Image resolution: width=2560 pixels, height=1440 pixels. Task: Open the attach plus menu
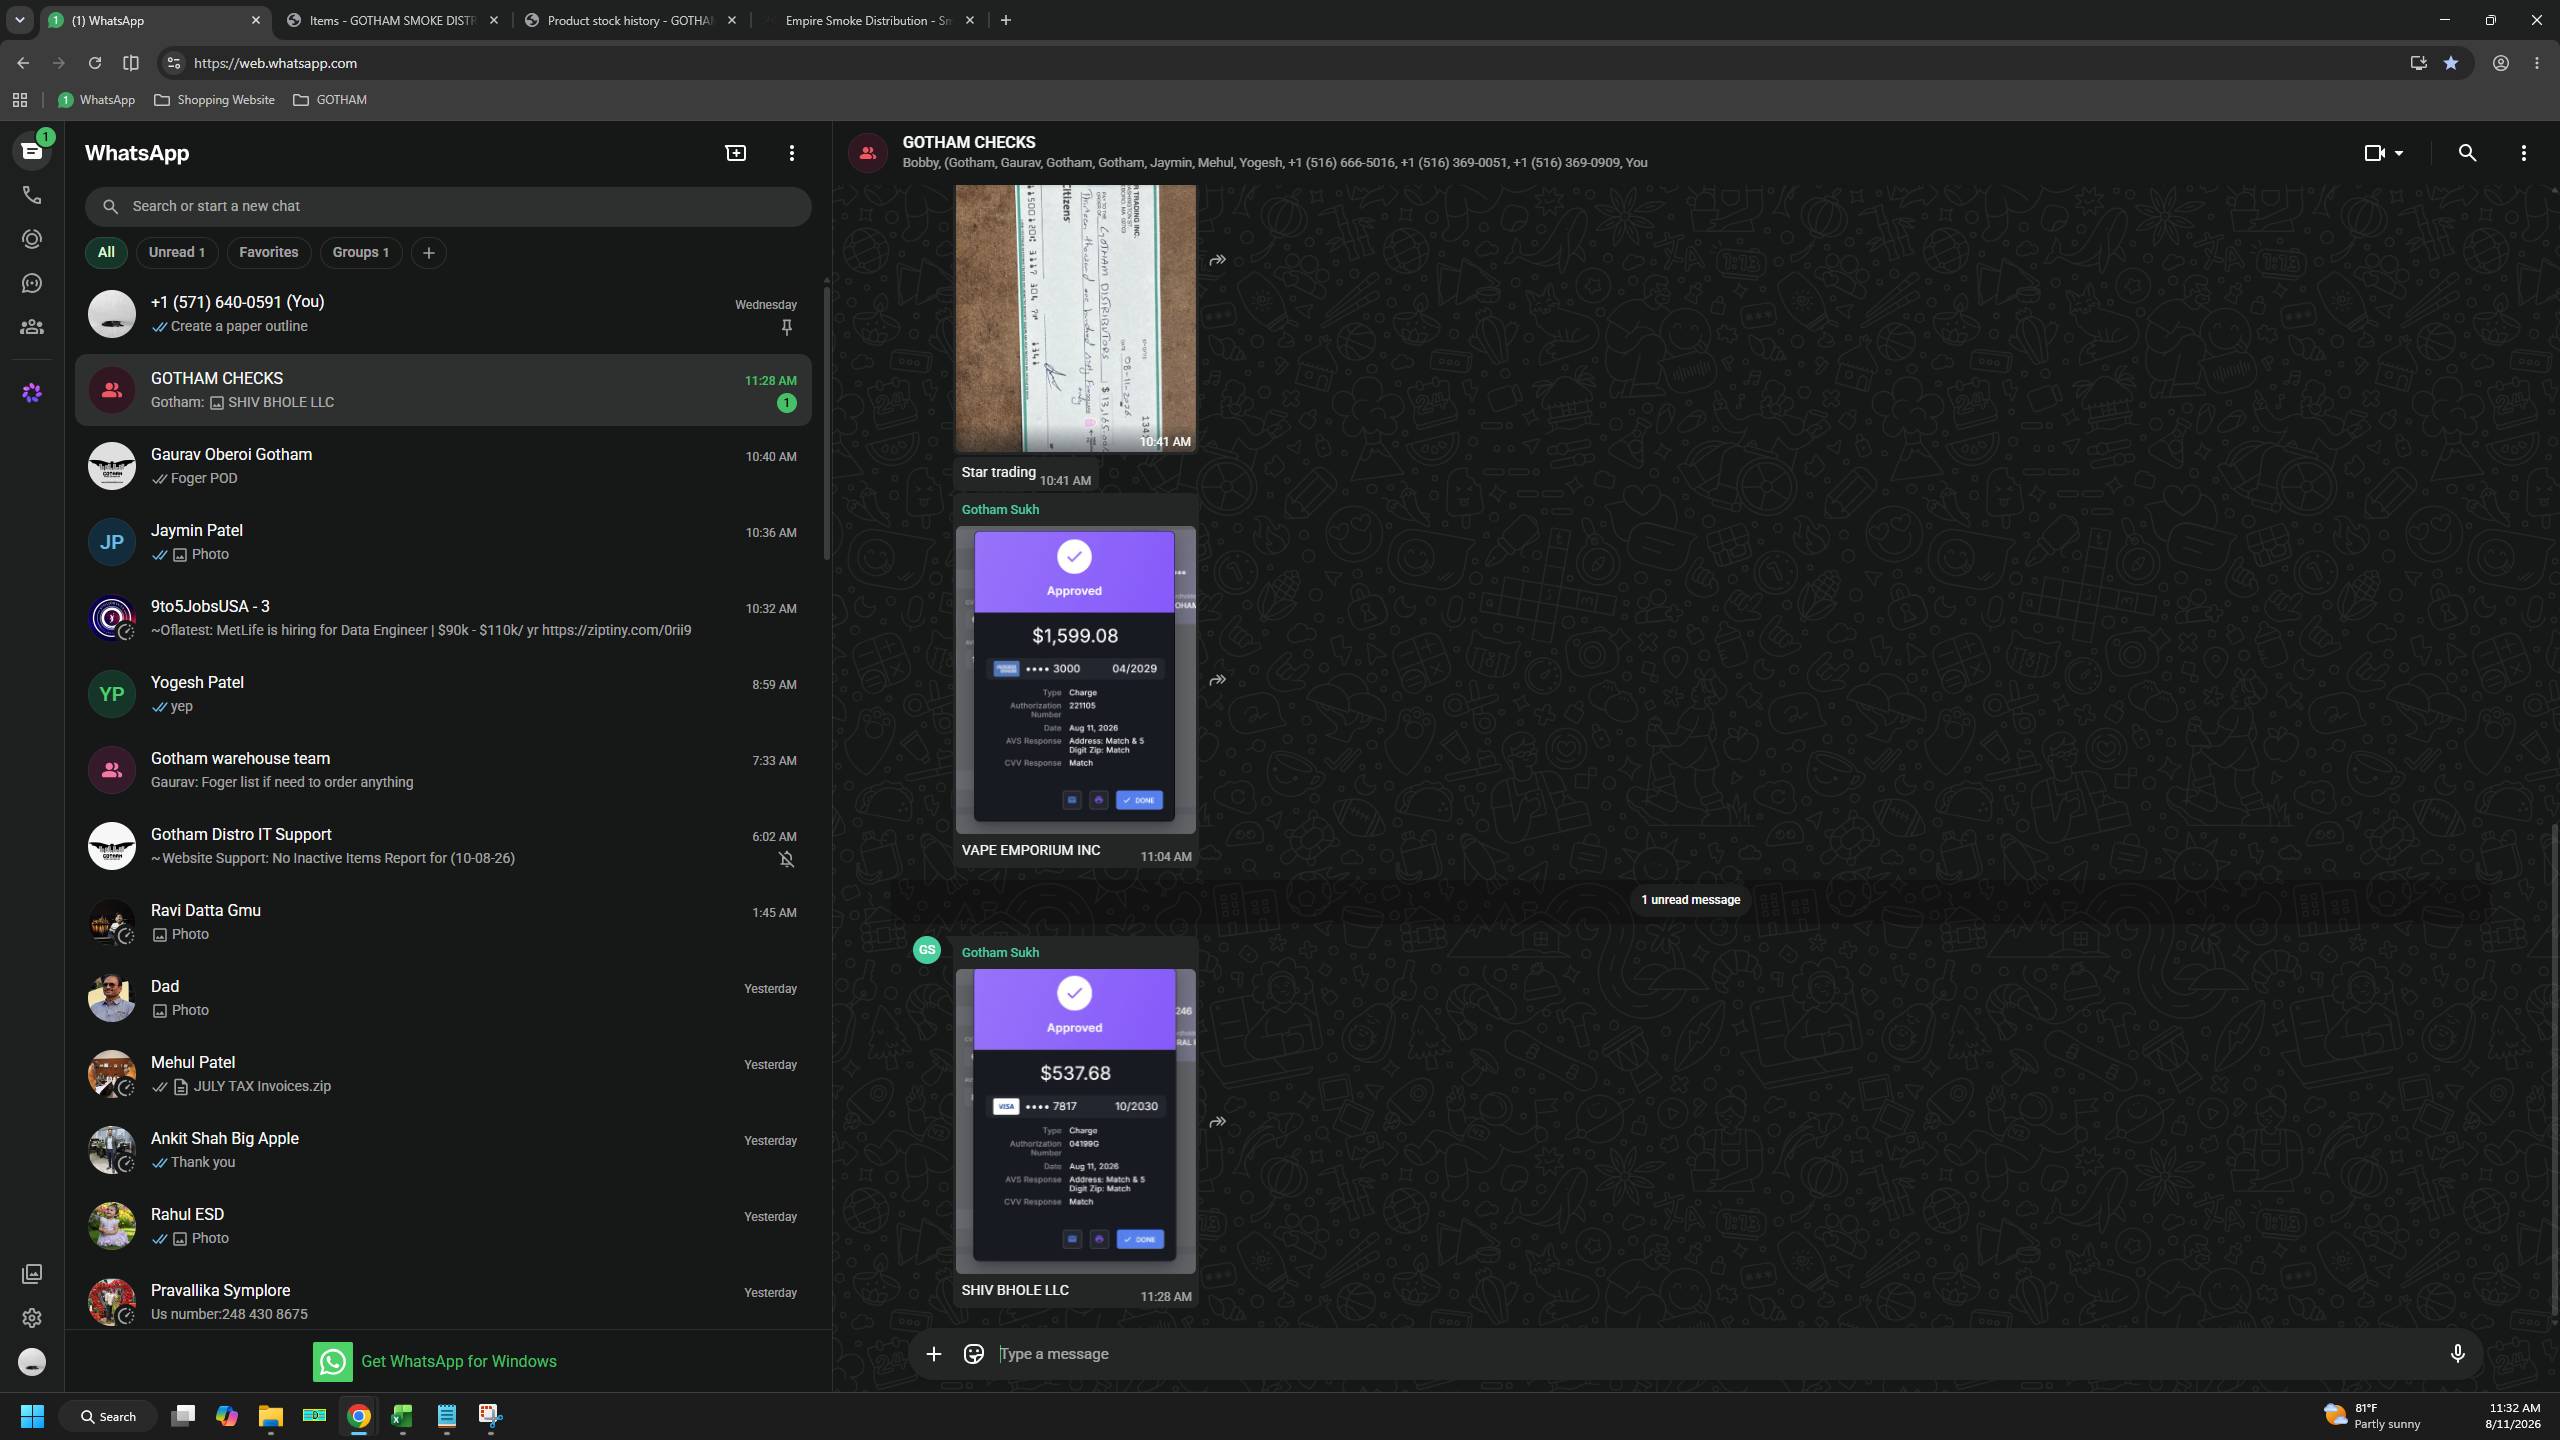tap(933, 1353)
